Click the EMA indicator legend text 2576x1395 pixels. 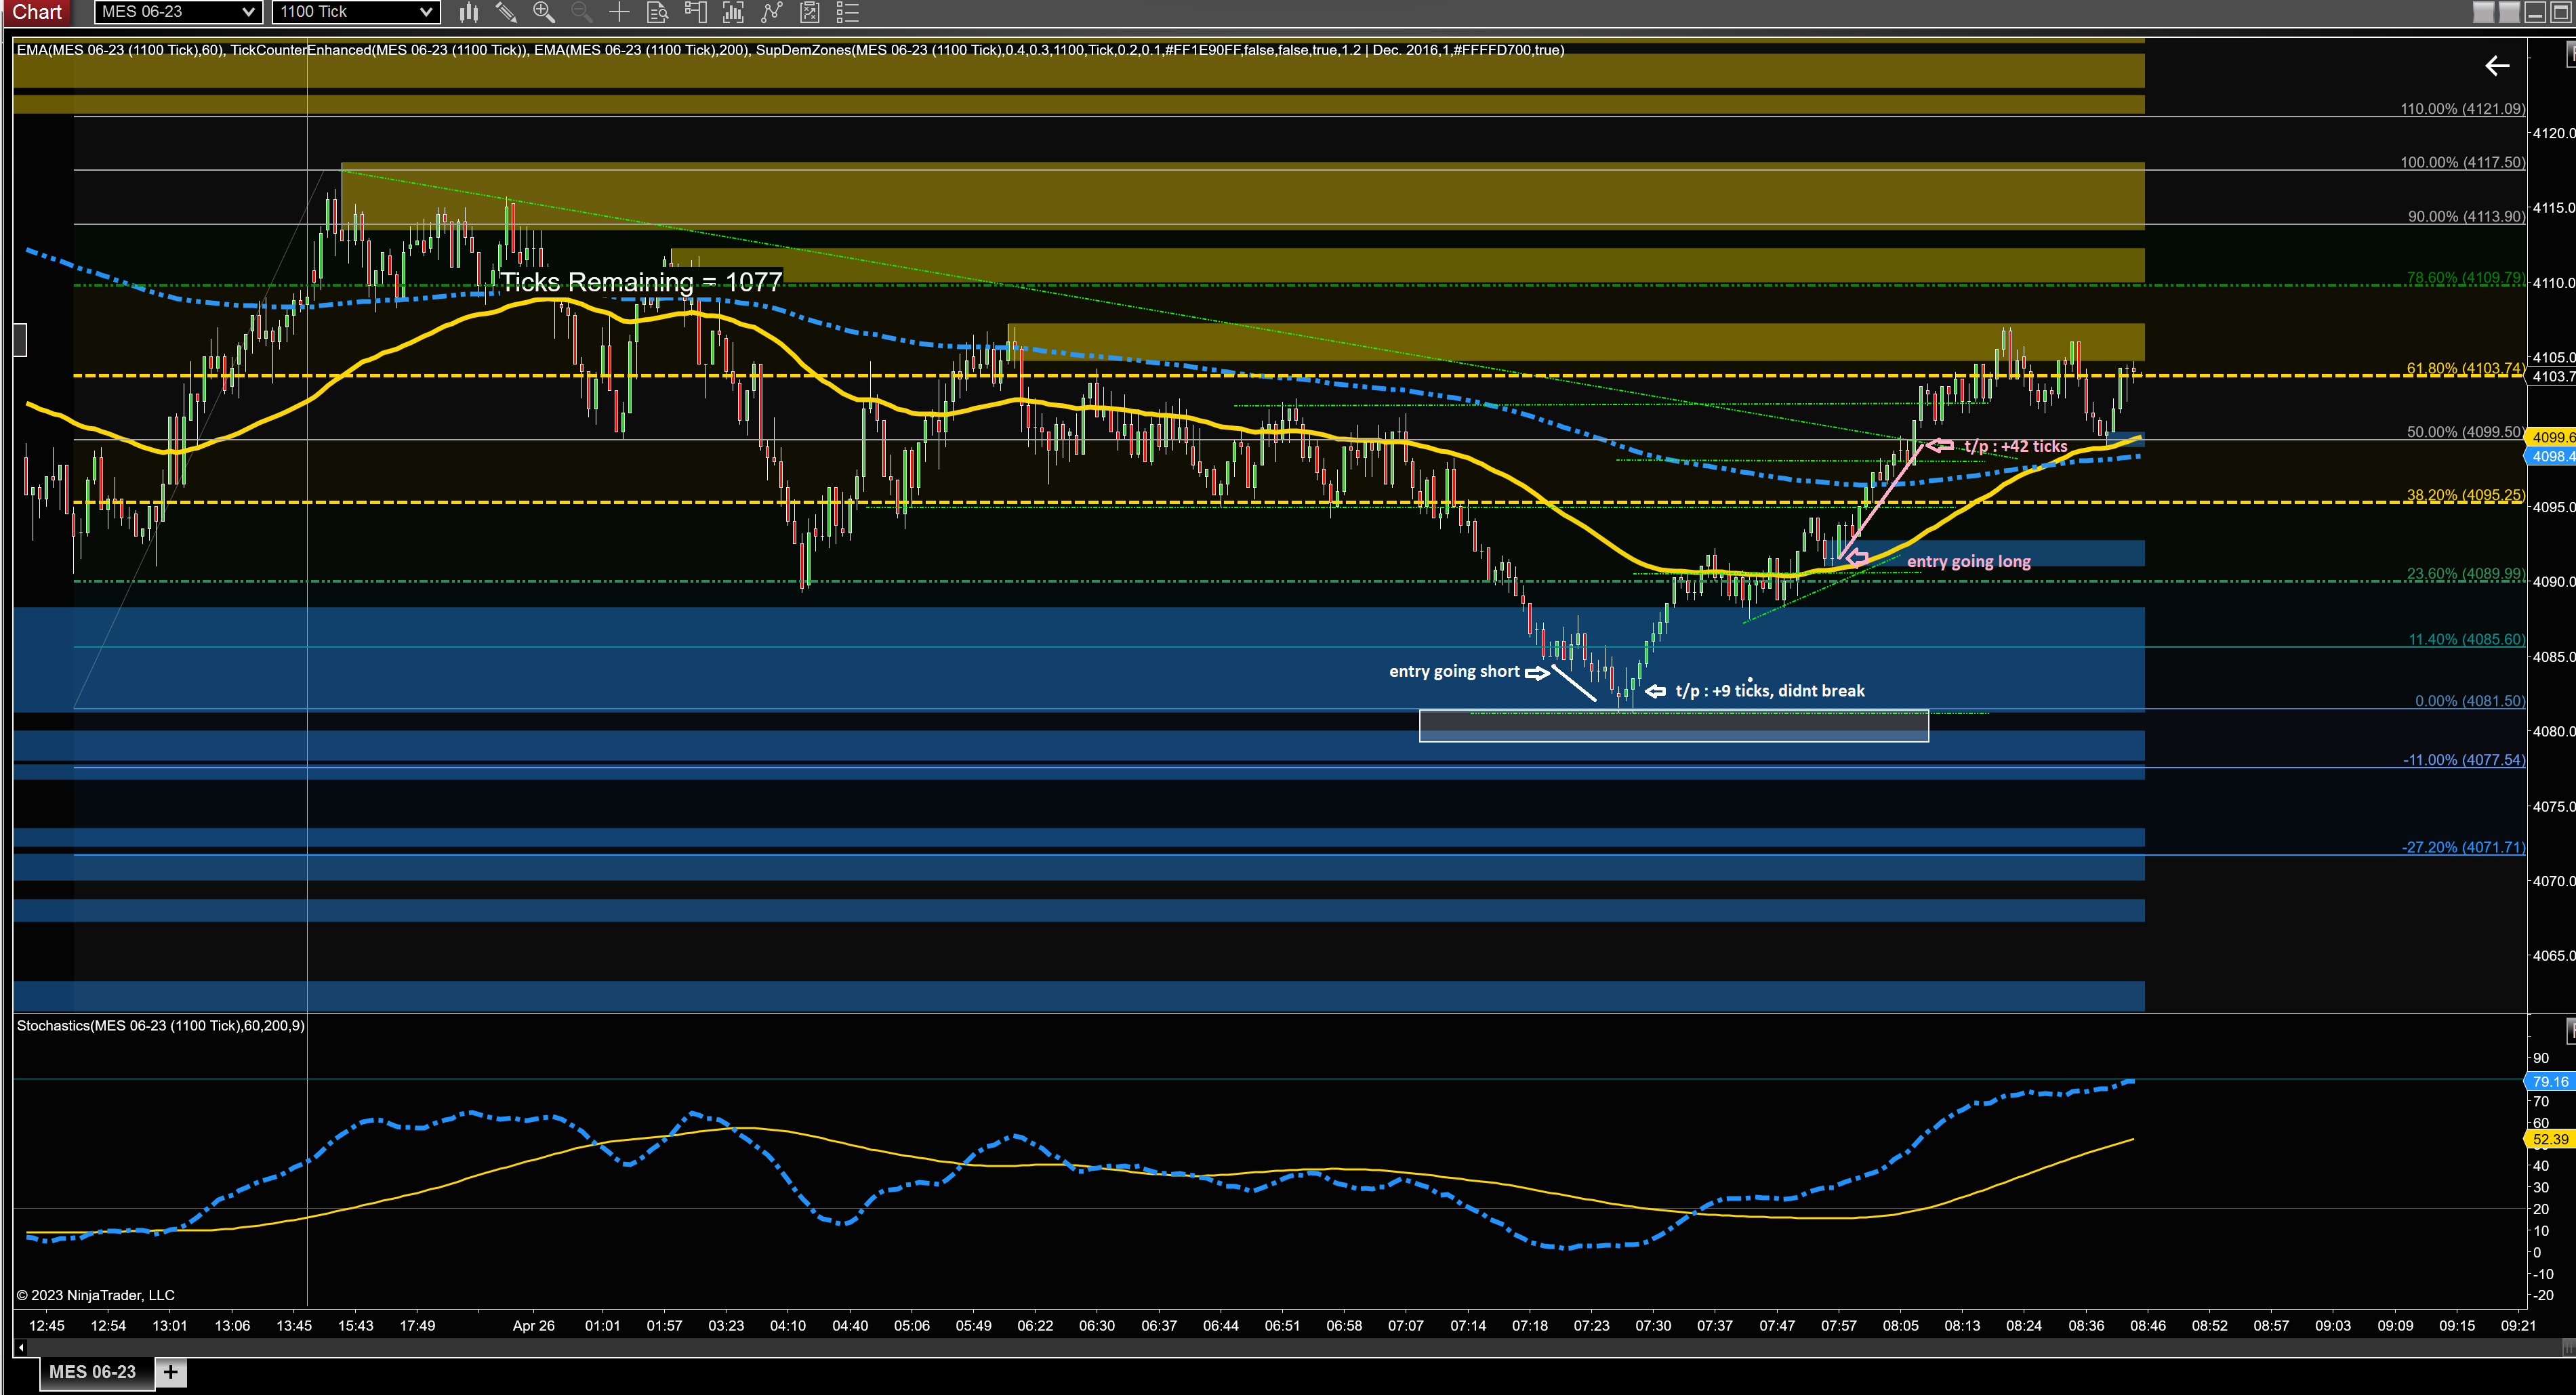tap(790, 50)
